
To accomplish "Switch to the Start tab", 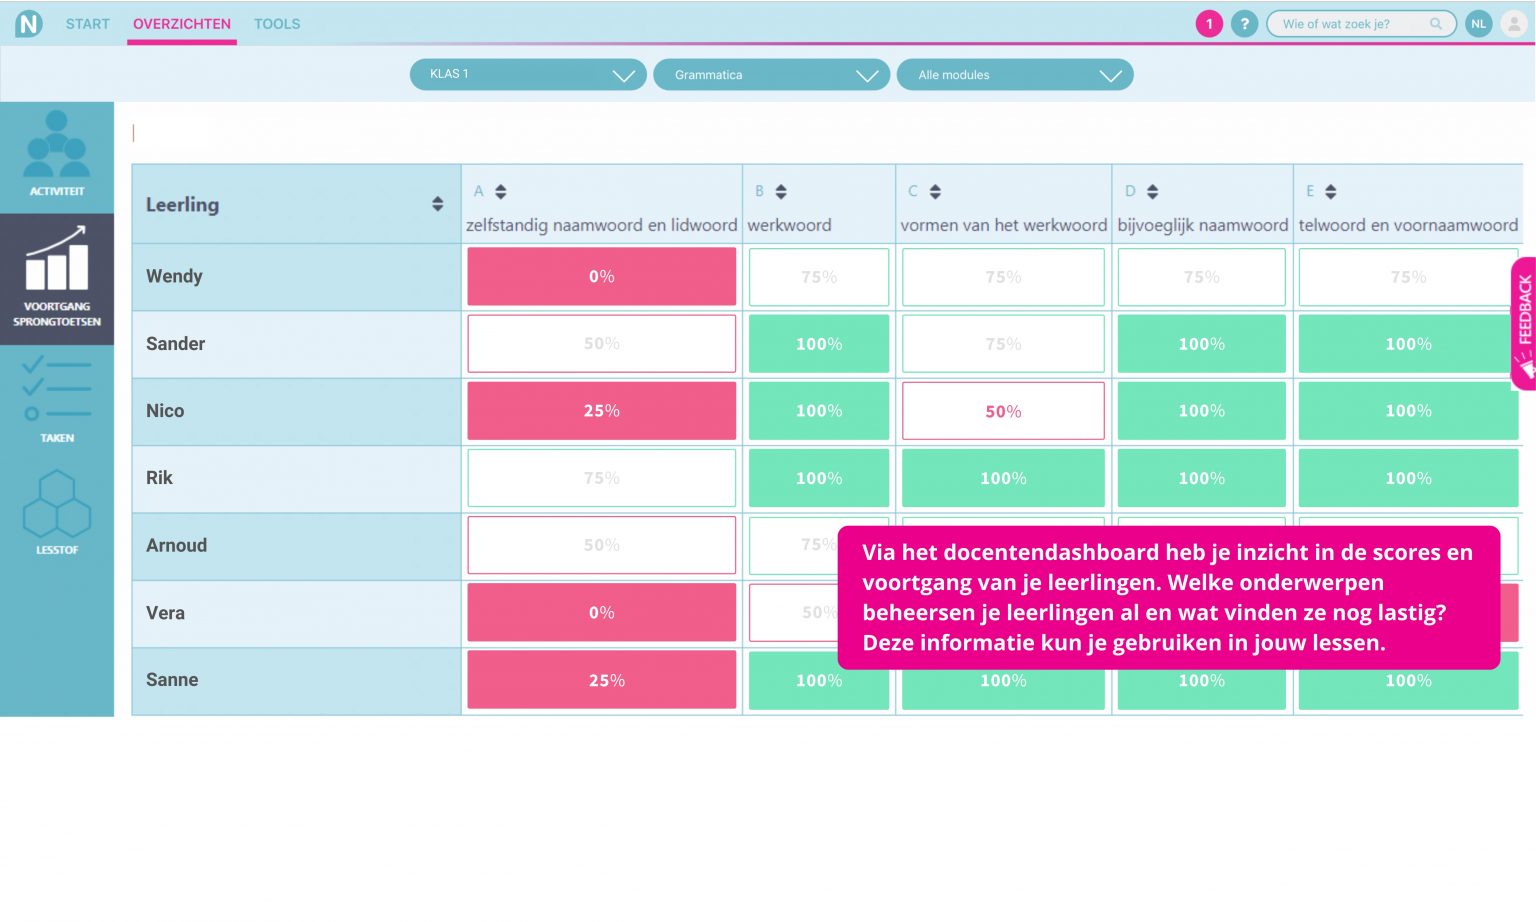I will tap(88, 24).
